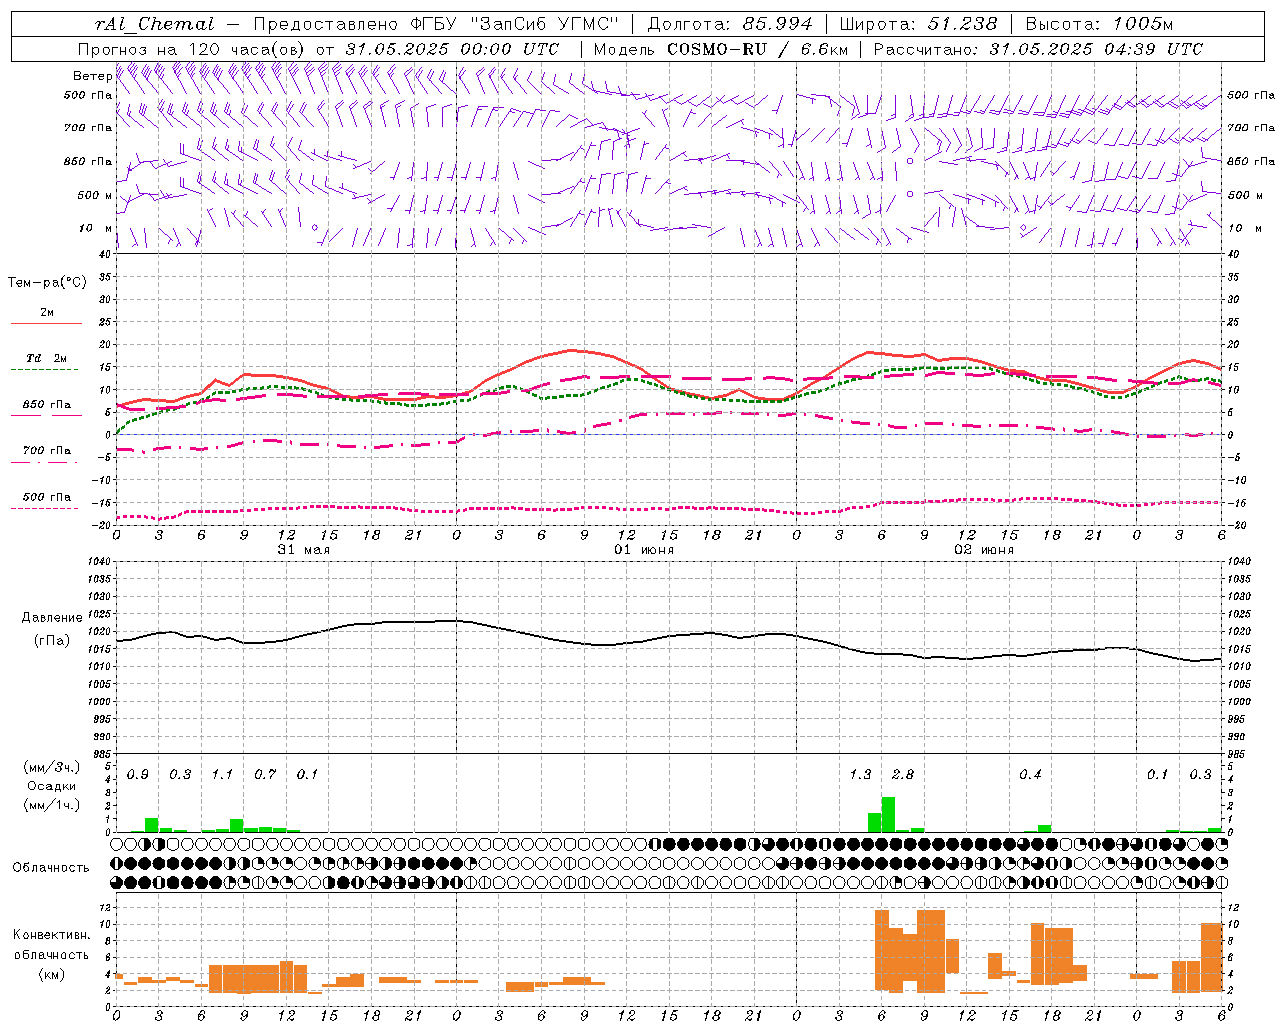Click the Ветер wind panel label
Screen dimensions: 1280x1024
[x=92, y=76]
